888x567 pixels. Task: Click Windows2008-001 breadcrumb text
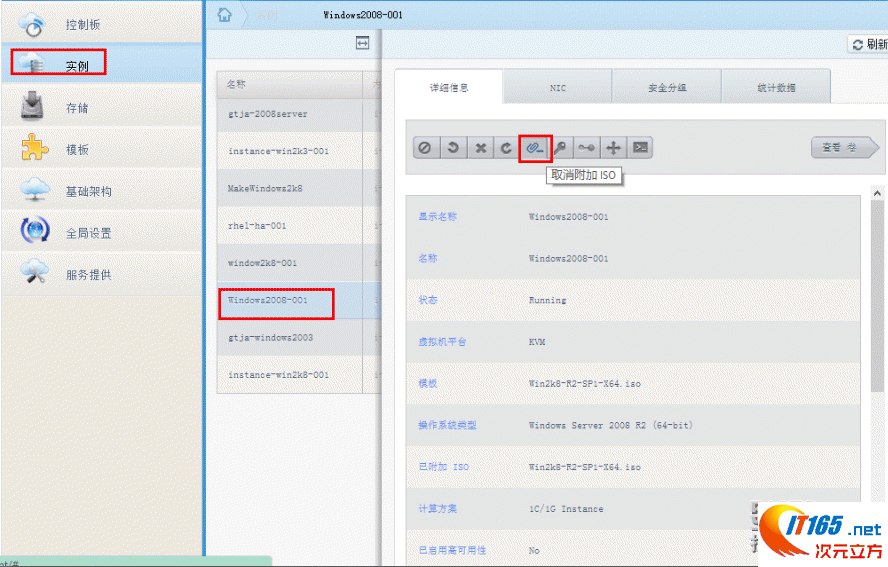pyautogui.click(x=363, y=15)
